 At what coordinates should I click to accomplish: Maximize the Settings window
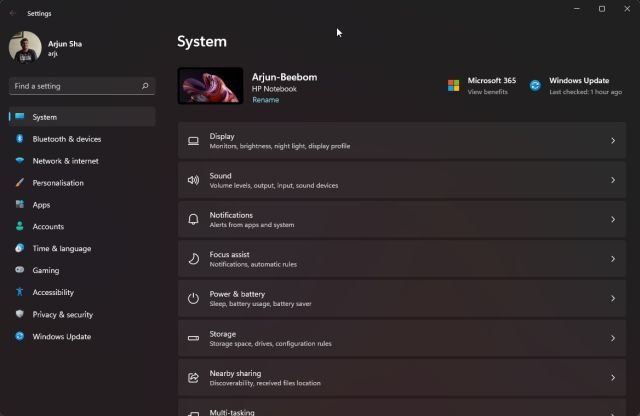point(602,9)
